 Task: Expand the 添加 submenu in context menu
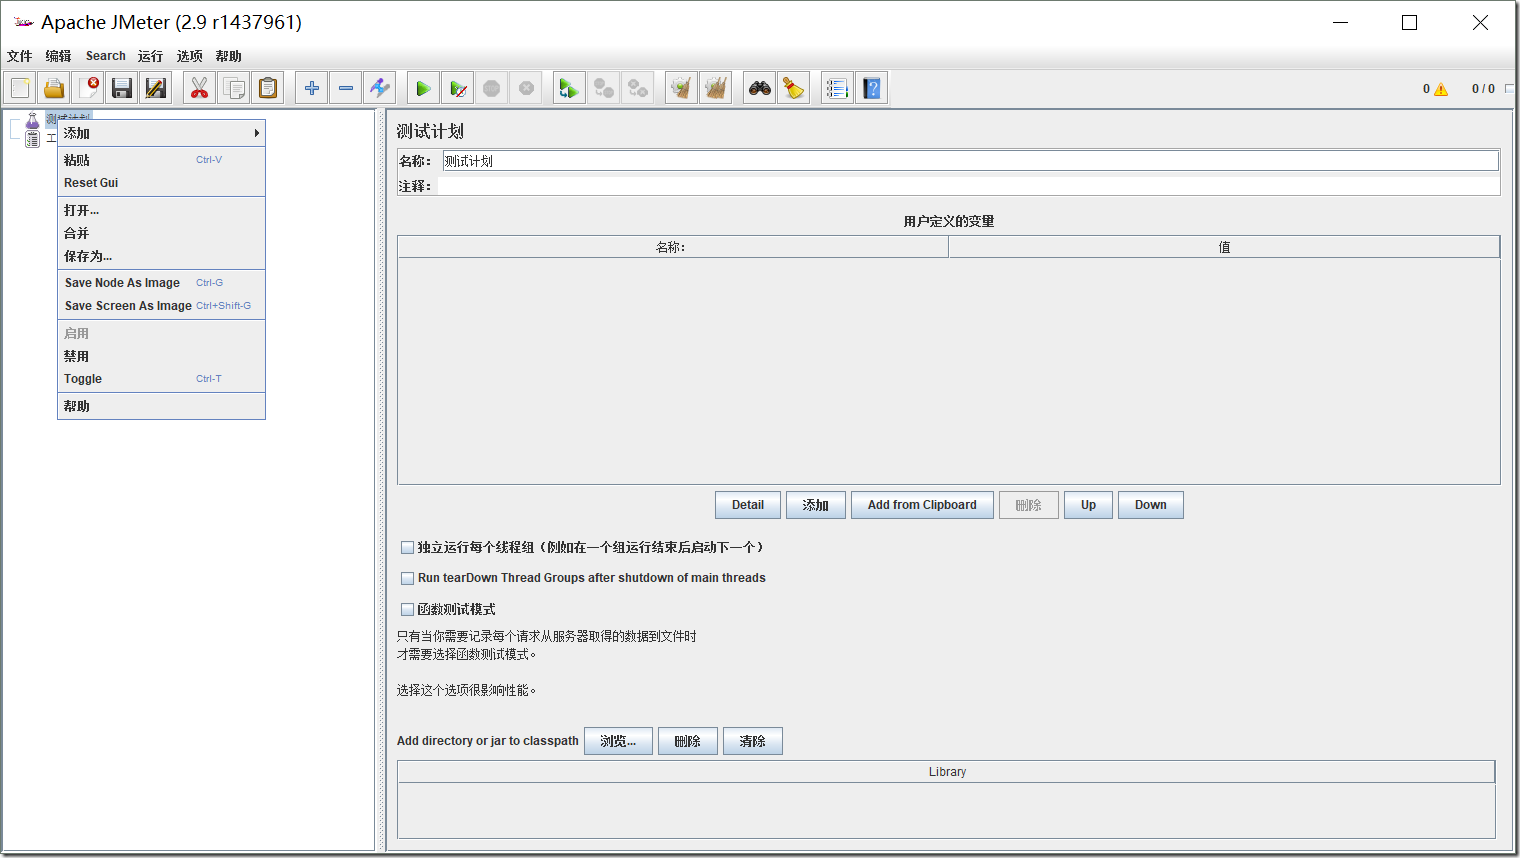tap(161, 133)
